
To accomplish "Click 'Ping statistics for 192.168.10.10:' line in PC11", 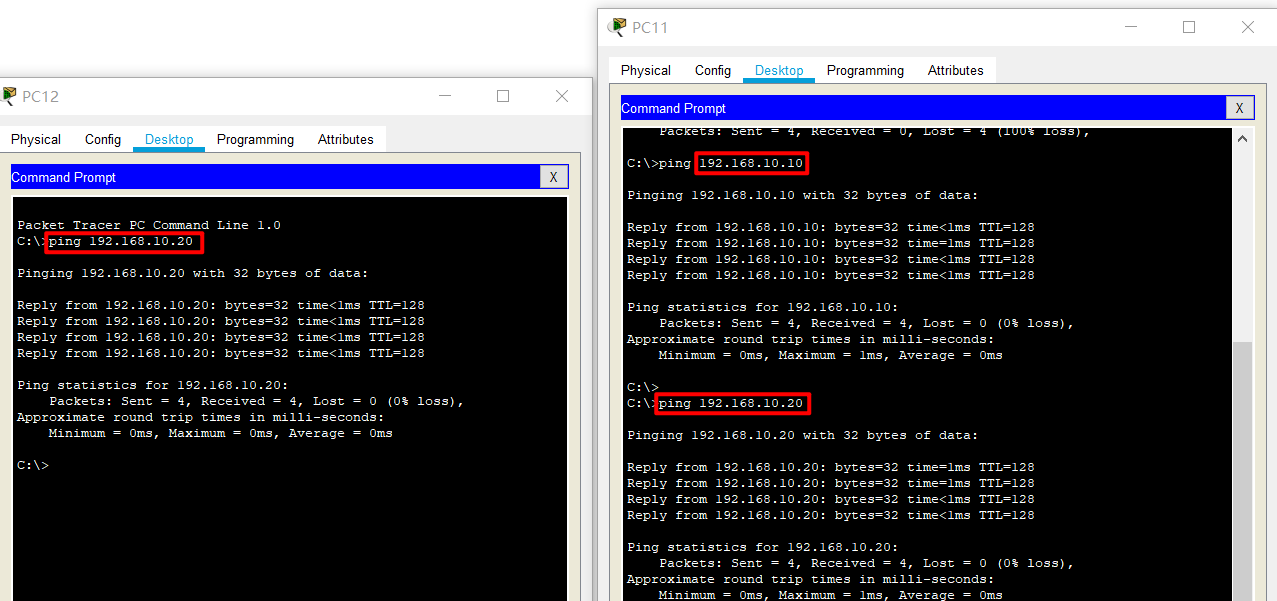I will coord(763,307).
